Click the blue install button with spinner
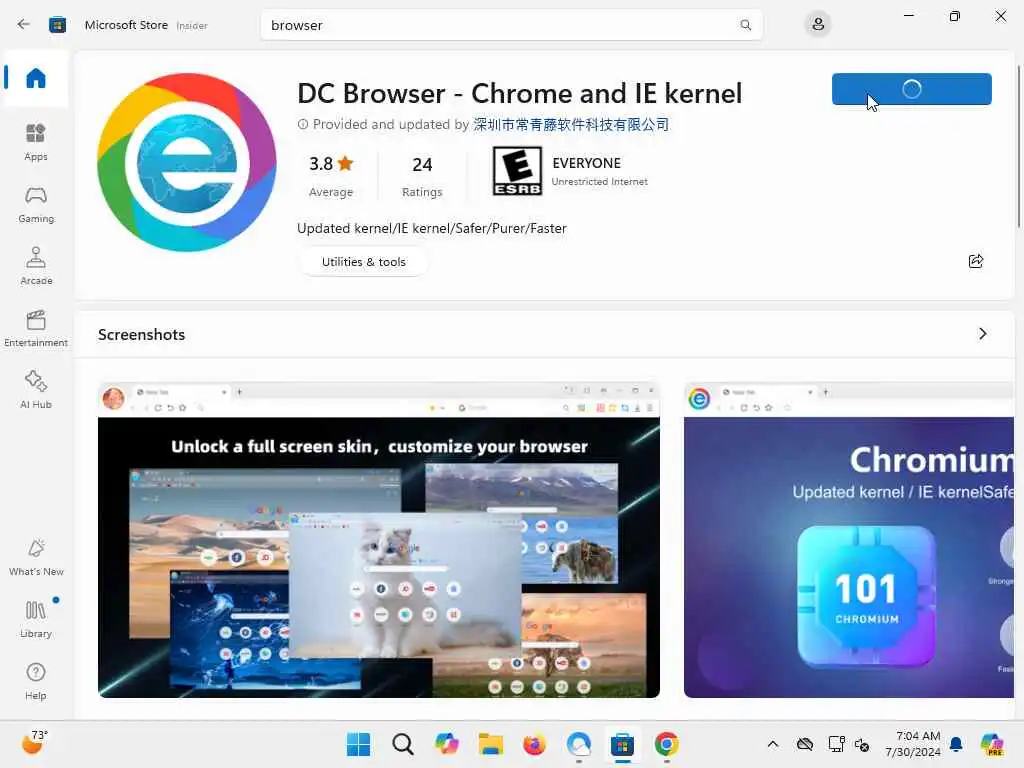 pyautogui.click(x=912, y=89)
